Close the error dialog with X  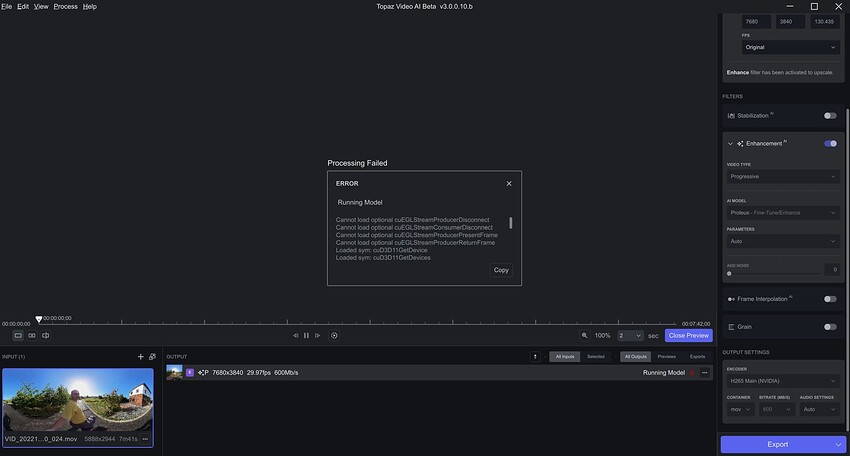pyautogui.click(x=509, y=184)
